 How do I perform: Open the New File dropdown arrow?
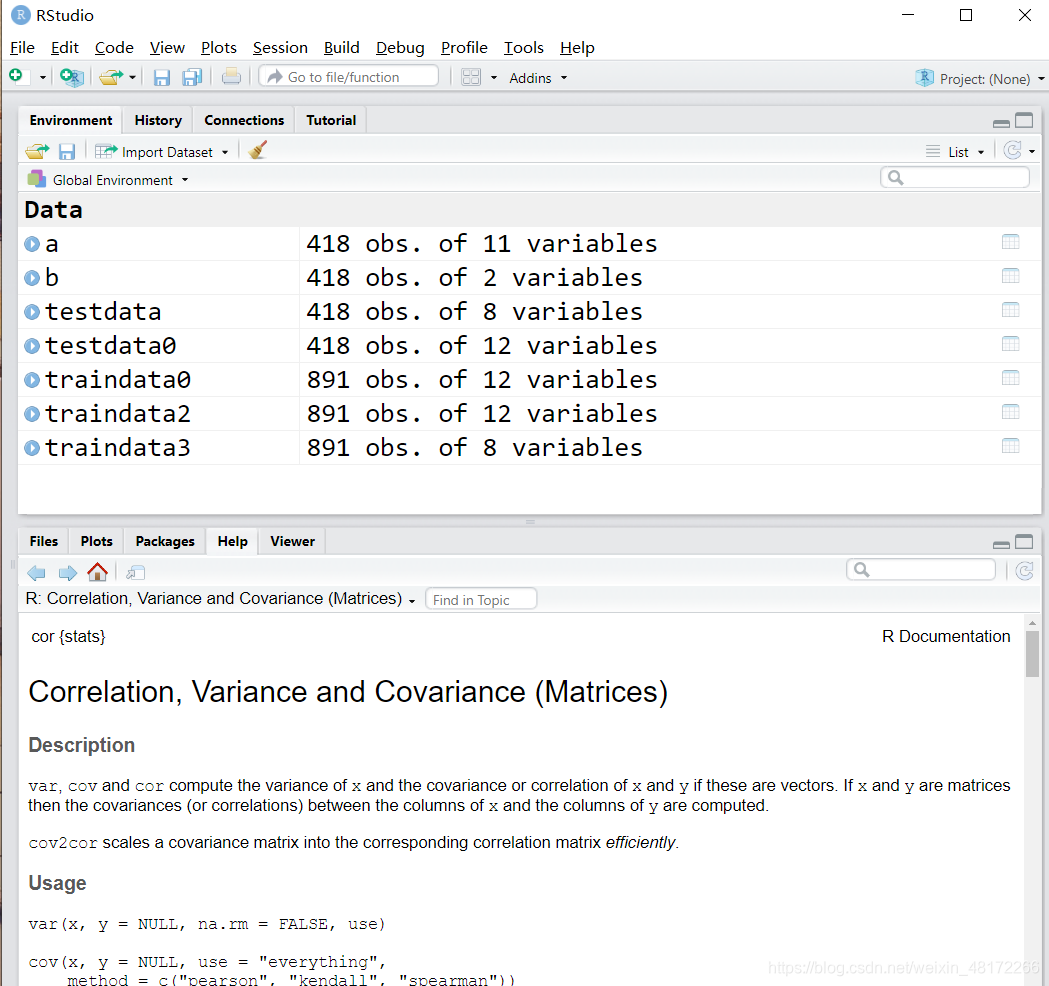click(42, 78)
